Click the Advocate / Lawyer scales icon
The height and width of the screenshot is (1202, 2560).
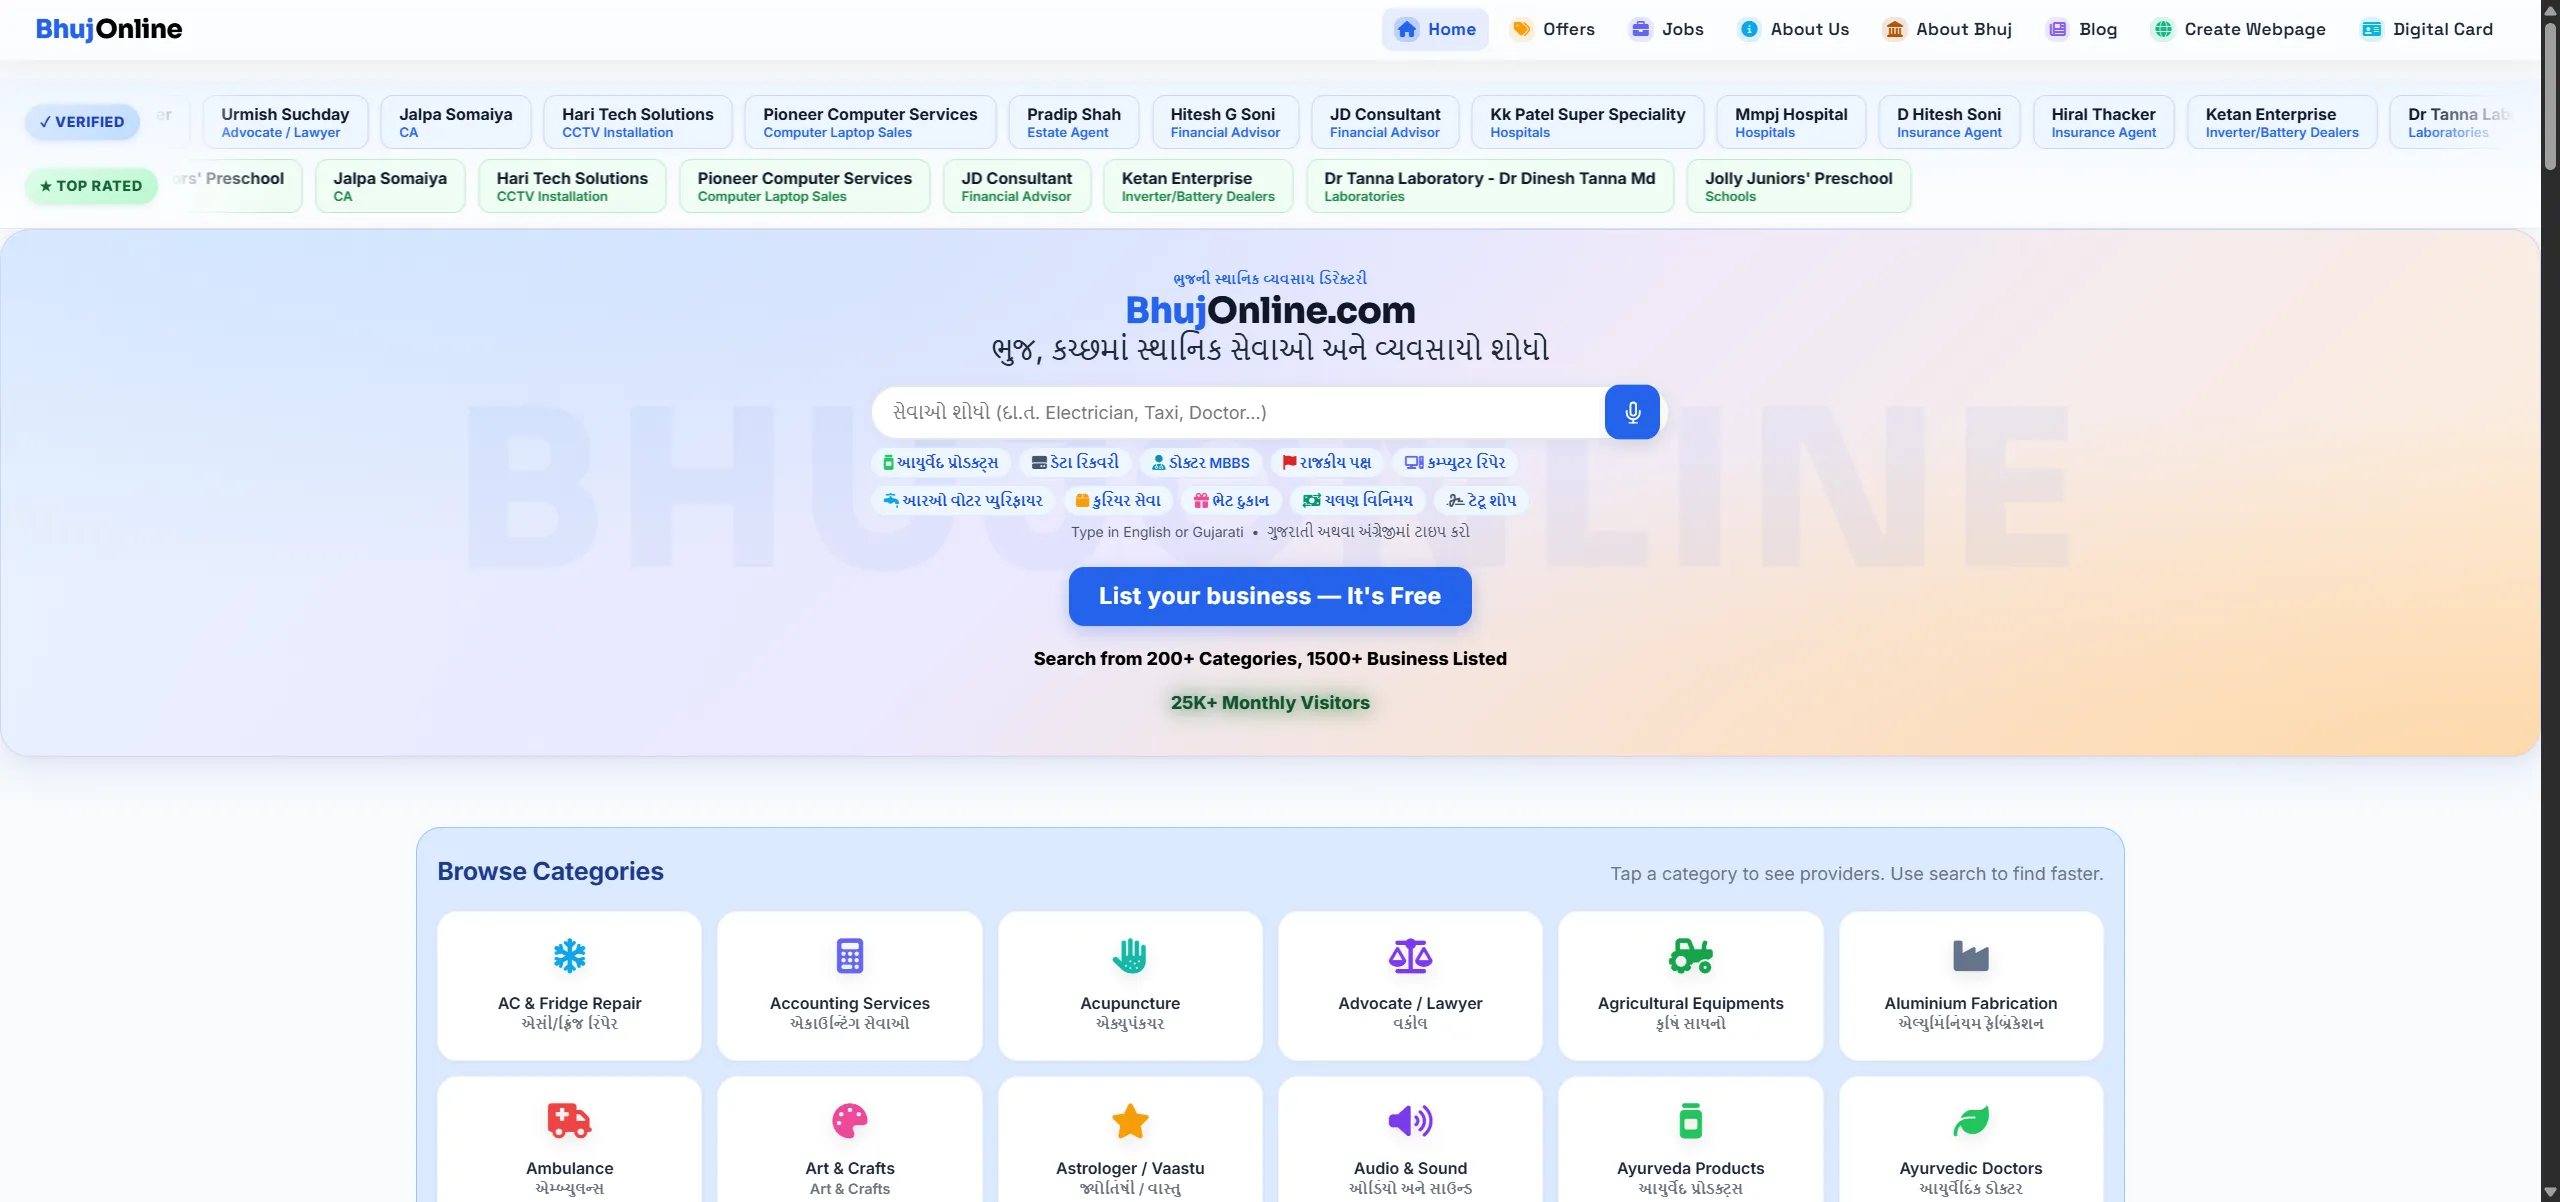(x=1410, y=956)
